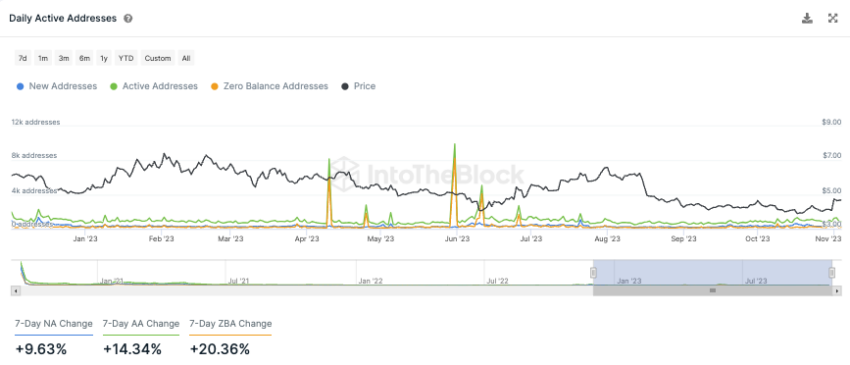Viewport: 850px width, 365px height.
Task: Toggle the Active Addresses series
Action: [154, 86]
